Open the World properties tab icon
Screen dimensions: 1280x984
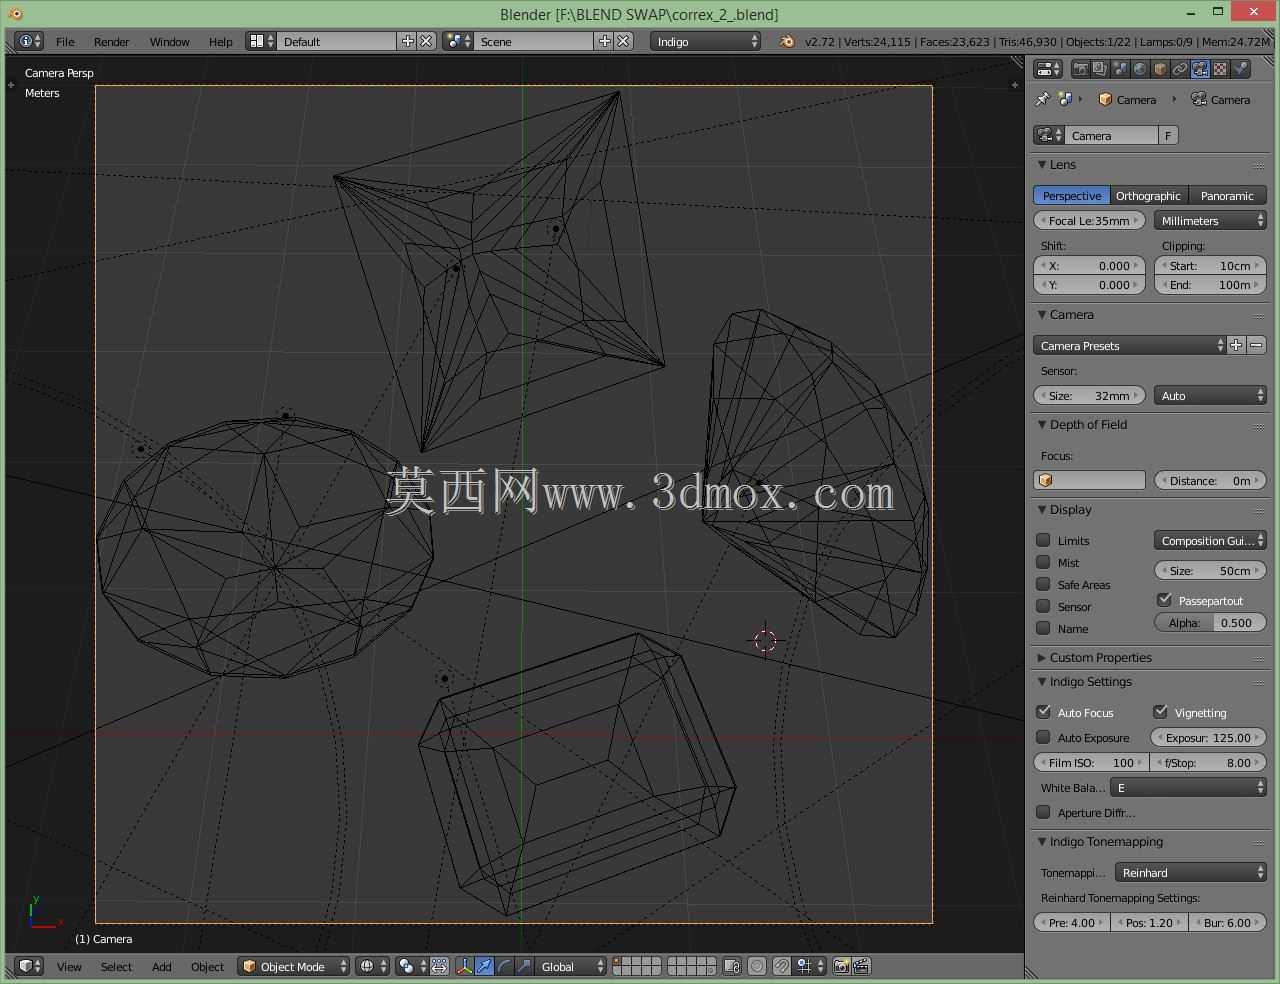[1140, 69]
